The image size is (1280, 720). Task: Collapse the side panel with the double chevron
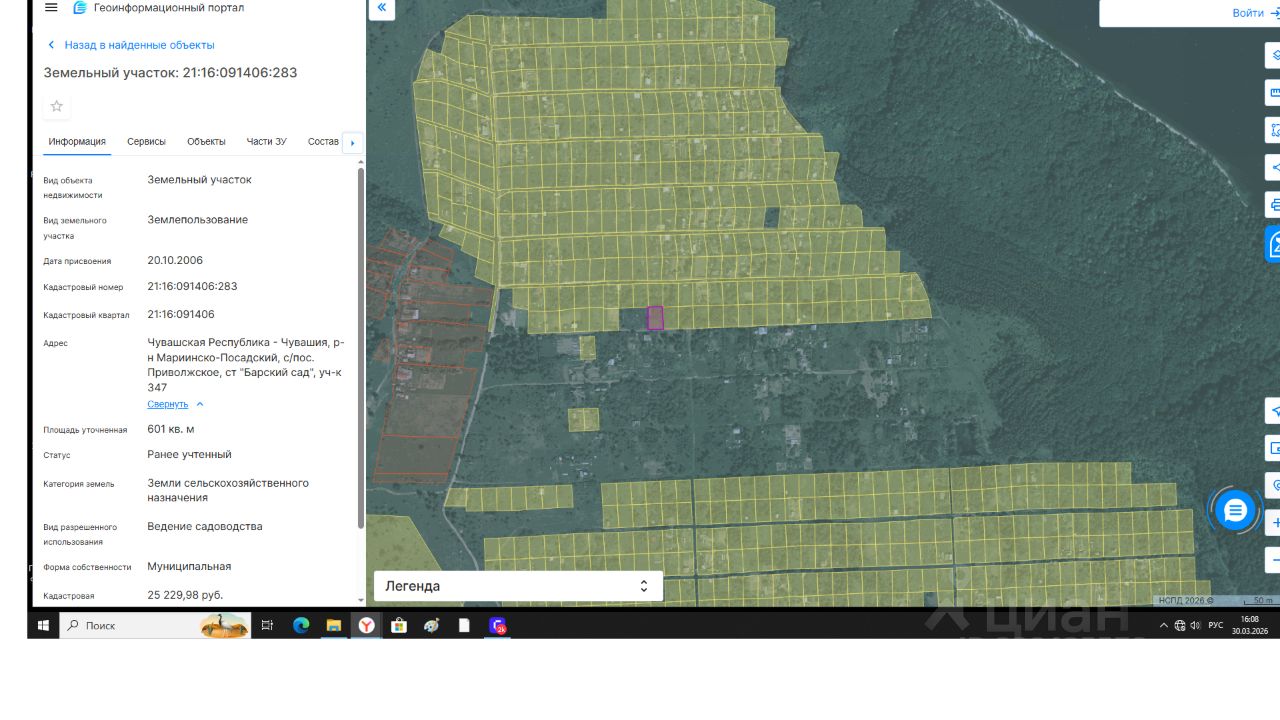tap(381, 9)
